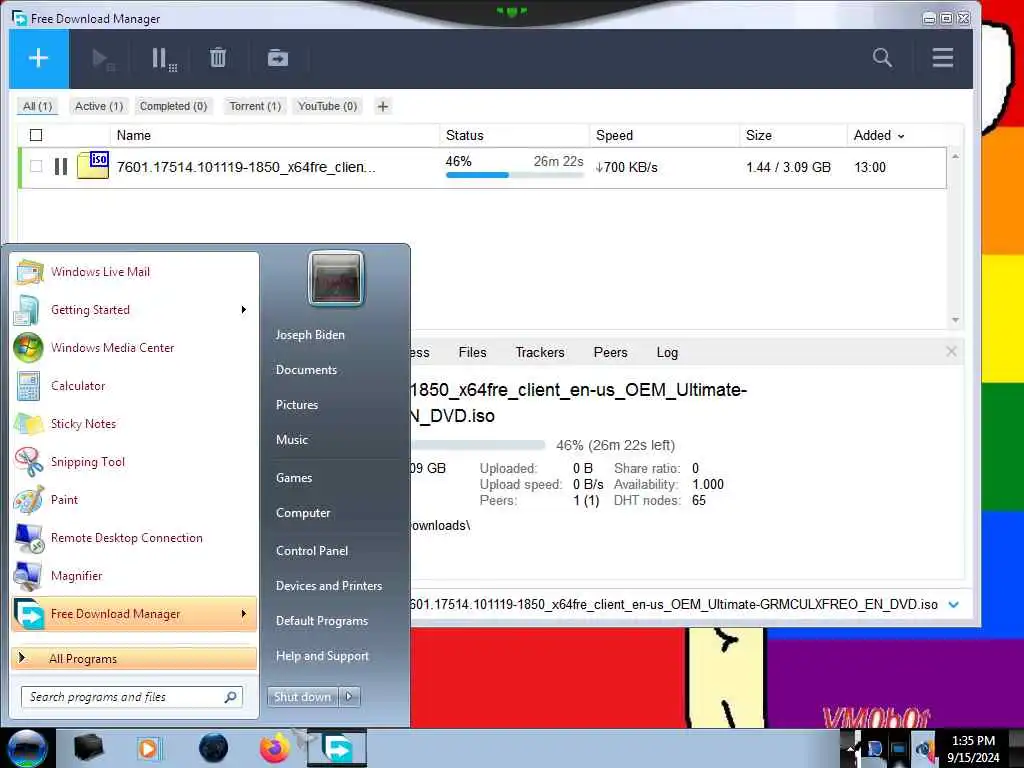Viewport: 1024px width, 768px height.
Task: Open shut down options arrow
Action: click(349, 697)
